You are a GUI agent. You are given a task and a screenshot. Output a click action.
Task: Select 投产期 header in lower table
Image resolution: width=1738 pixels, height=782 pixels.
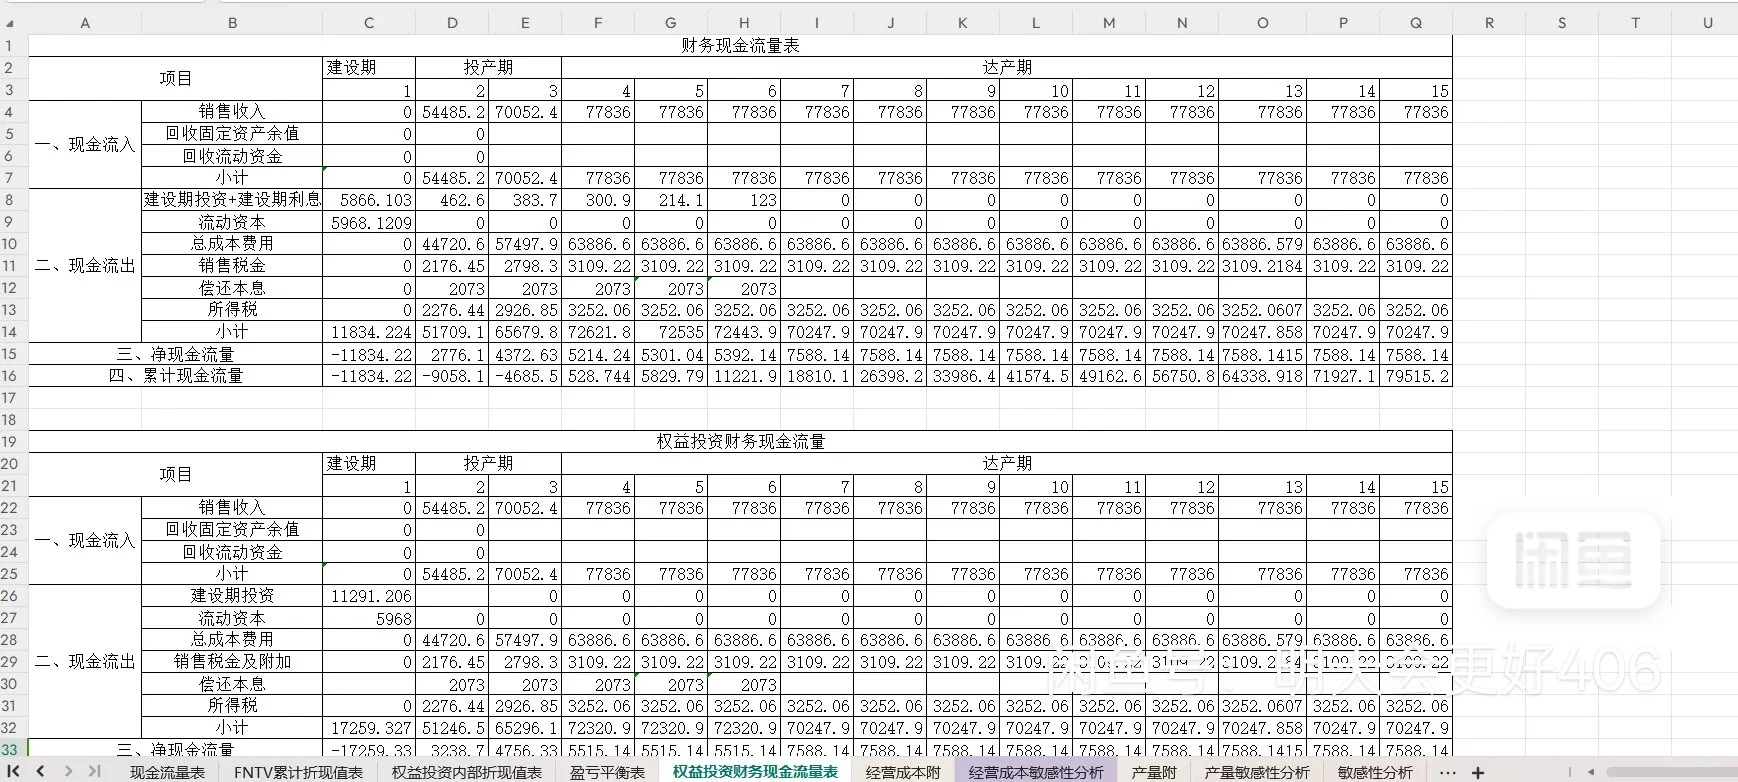(488, 463)
